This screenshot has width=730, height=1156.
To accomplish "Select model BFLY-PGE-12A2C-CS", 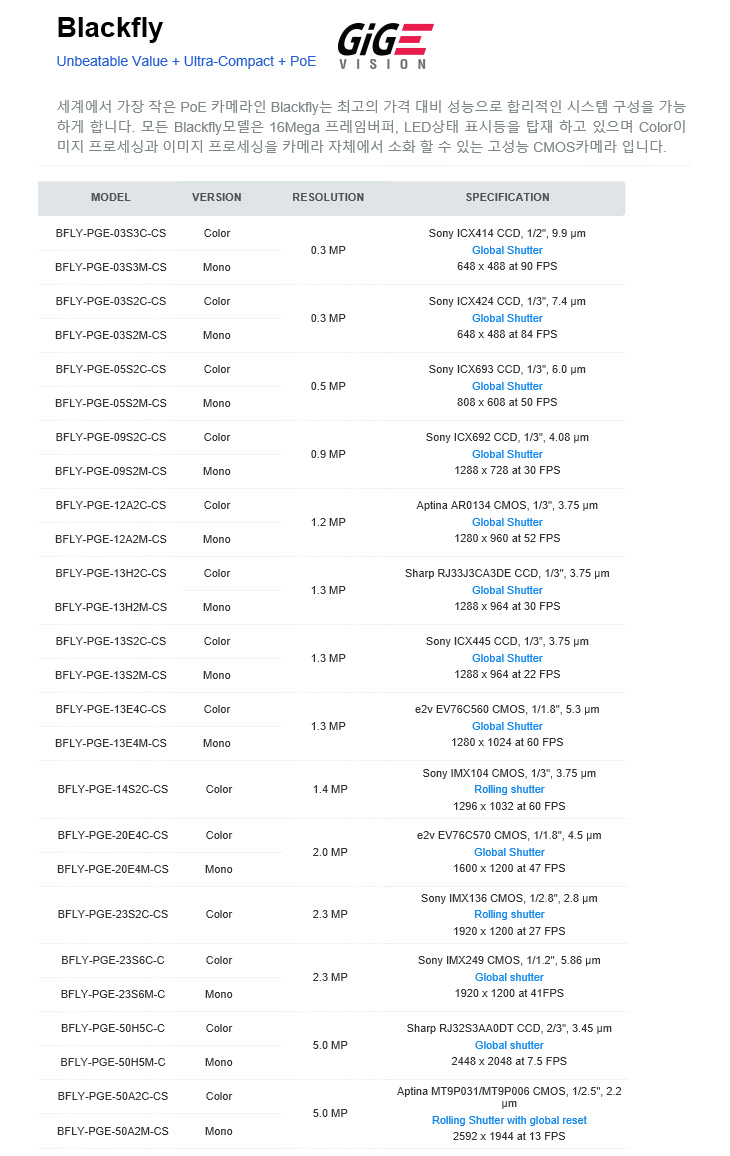I will coord(111,505).
